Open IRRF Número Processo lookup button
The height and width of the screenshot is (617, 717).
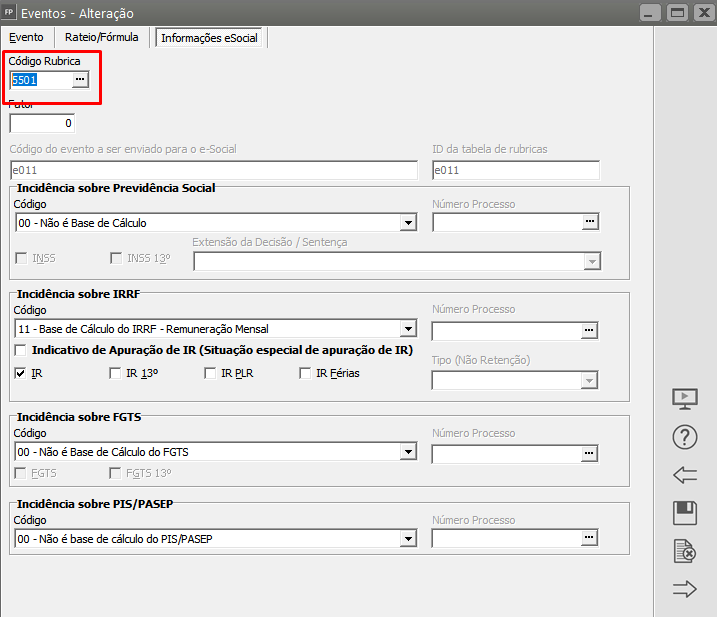(x=589, y=330)
